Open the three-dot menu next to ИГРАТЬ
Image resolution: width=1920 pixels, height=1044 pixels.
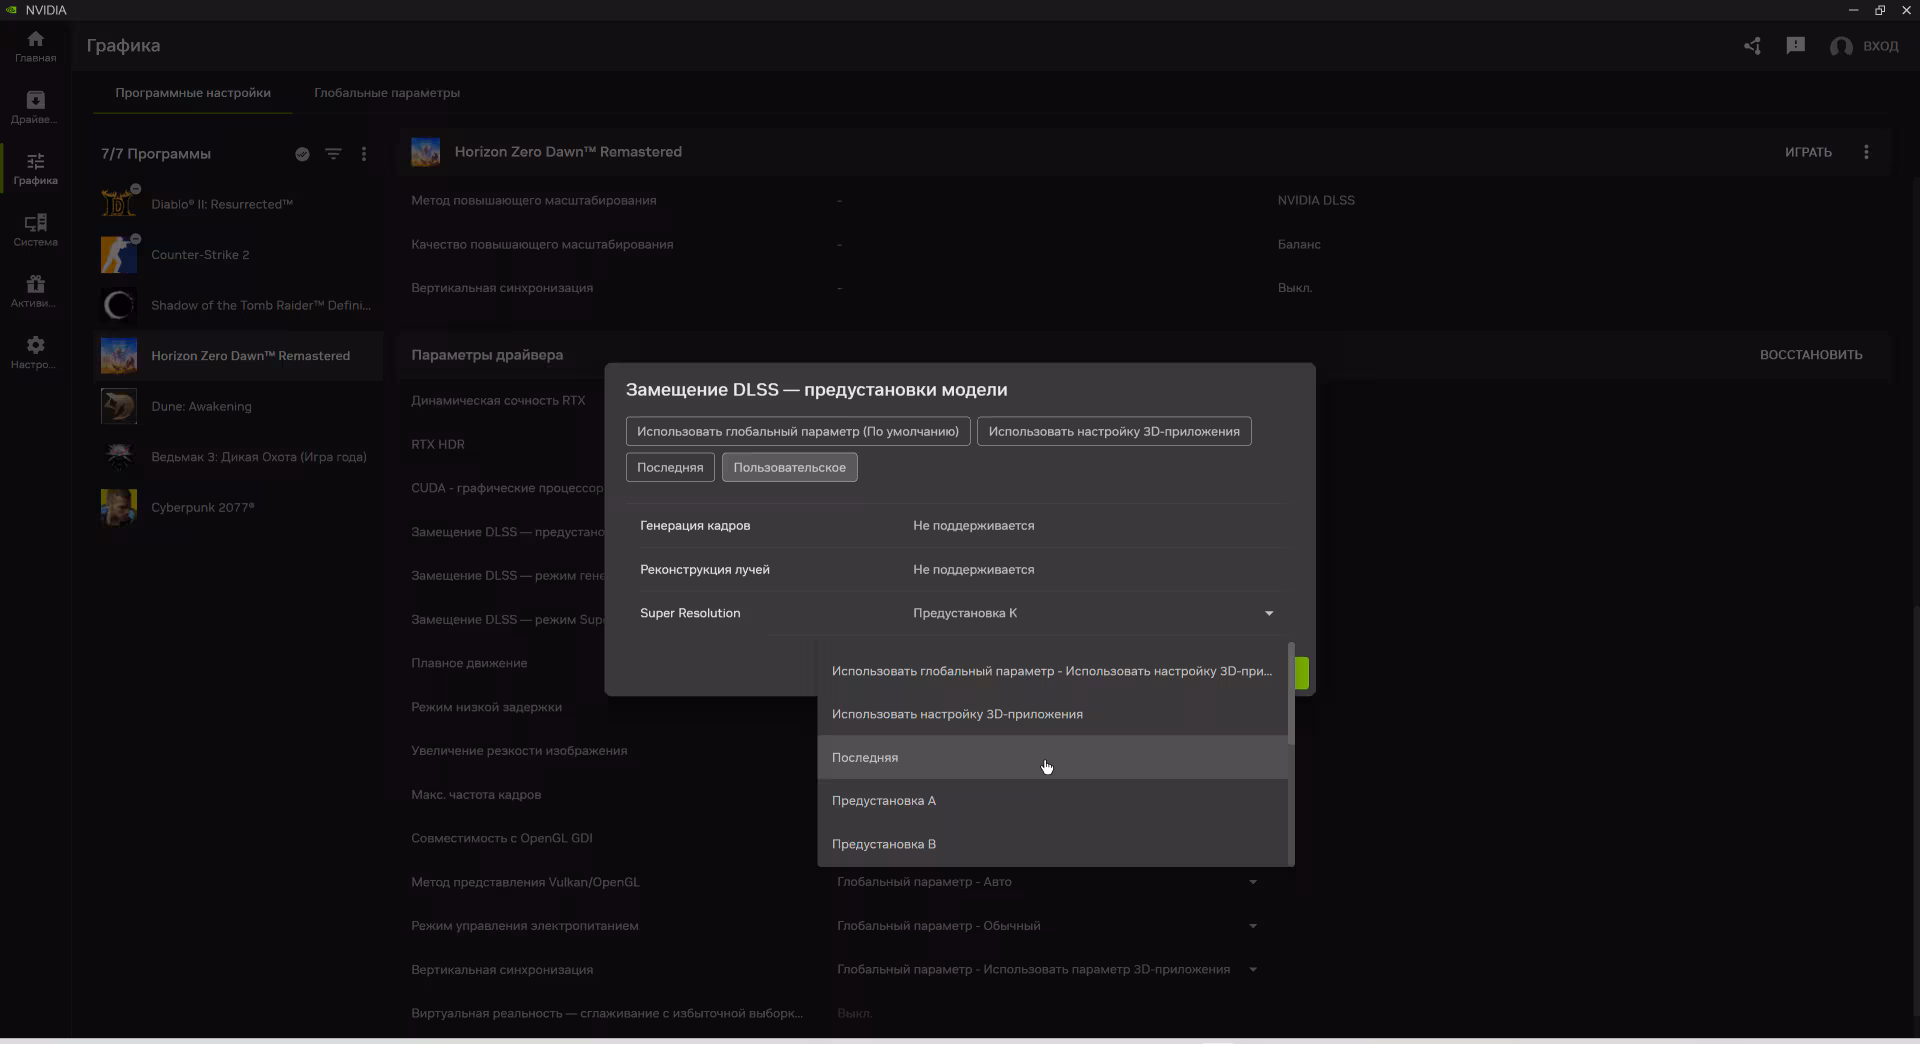click(1867, 152)
